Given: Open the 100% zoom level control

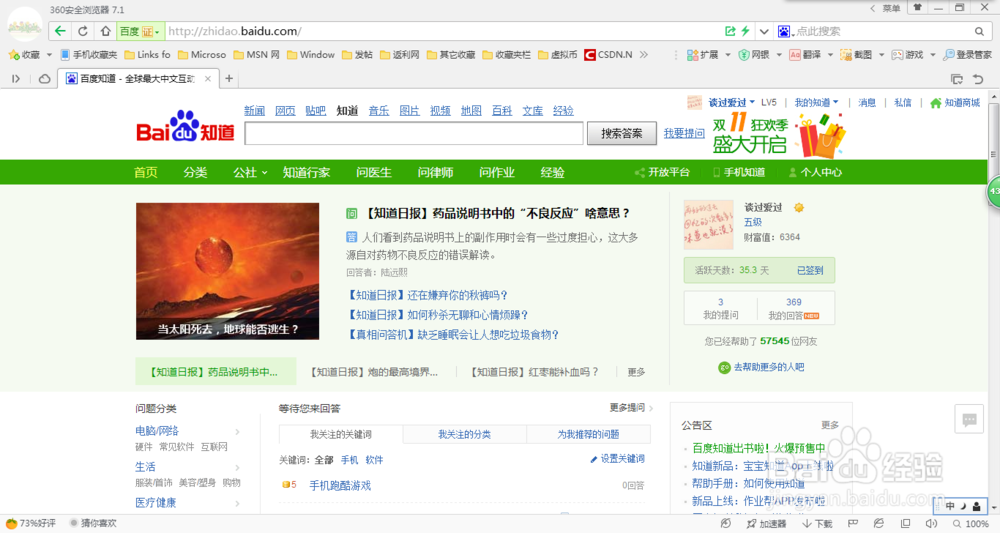Looking at the screenshot, I should tap(971, 523).
